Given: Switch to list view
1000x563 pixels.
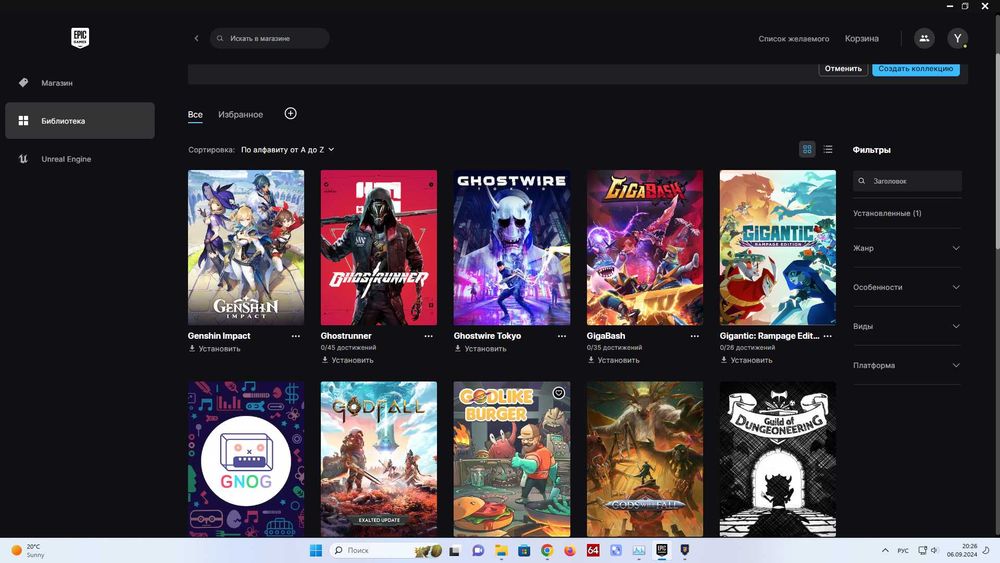Looking at the screenshot, I should click(x=828, y=149).
